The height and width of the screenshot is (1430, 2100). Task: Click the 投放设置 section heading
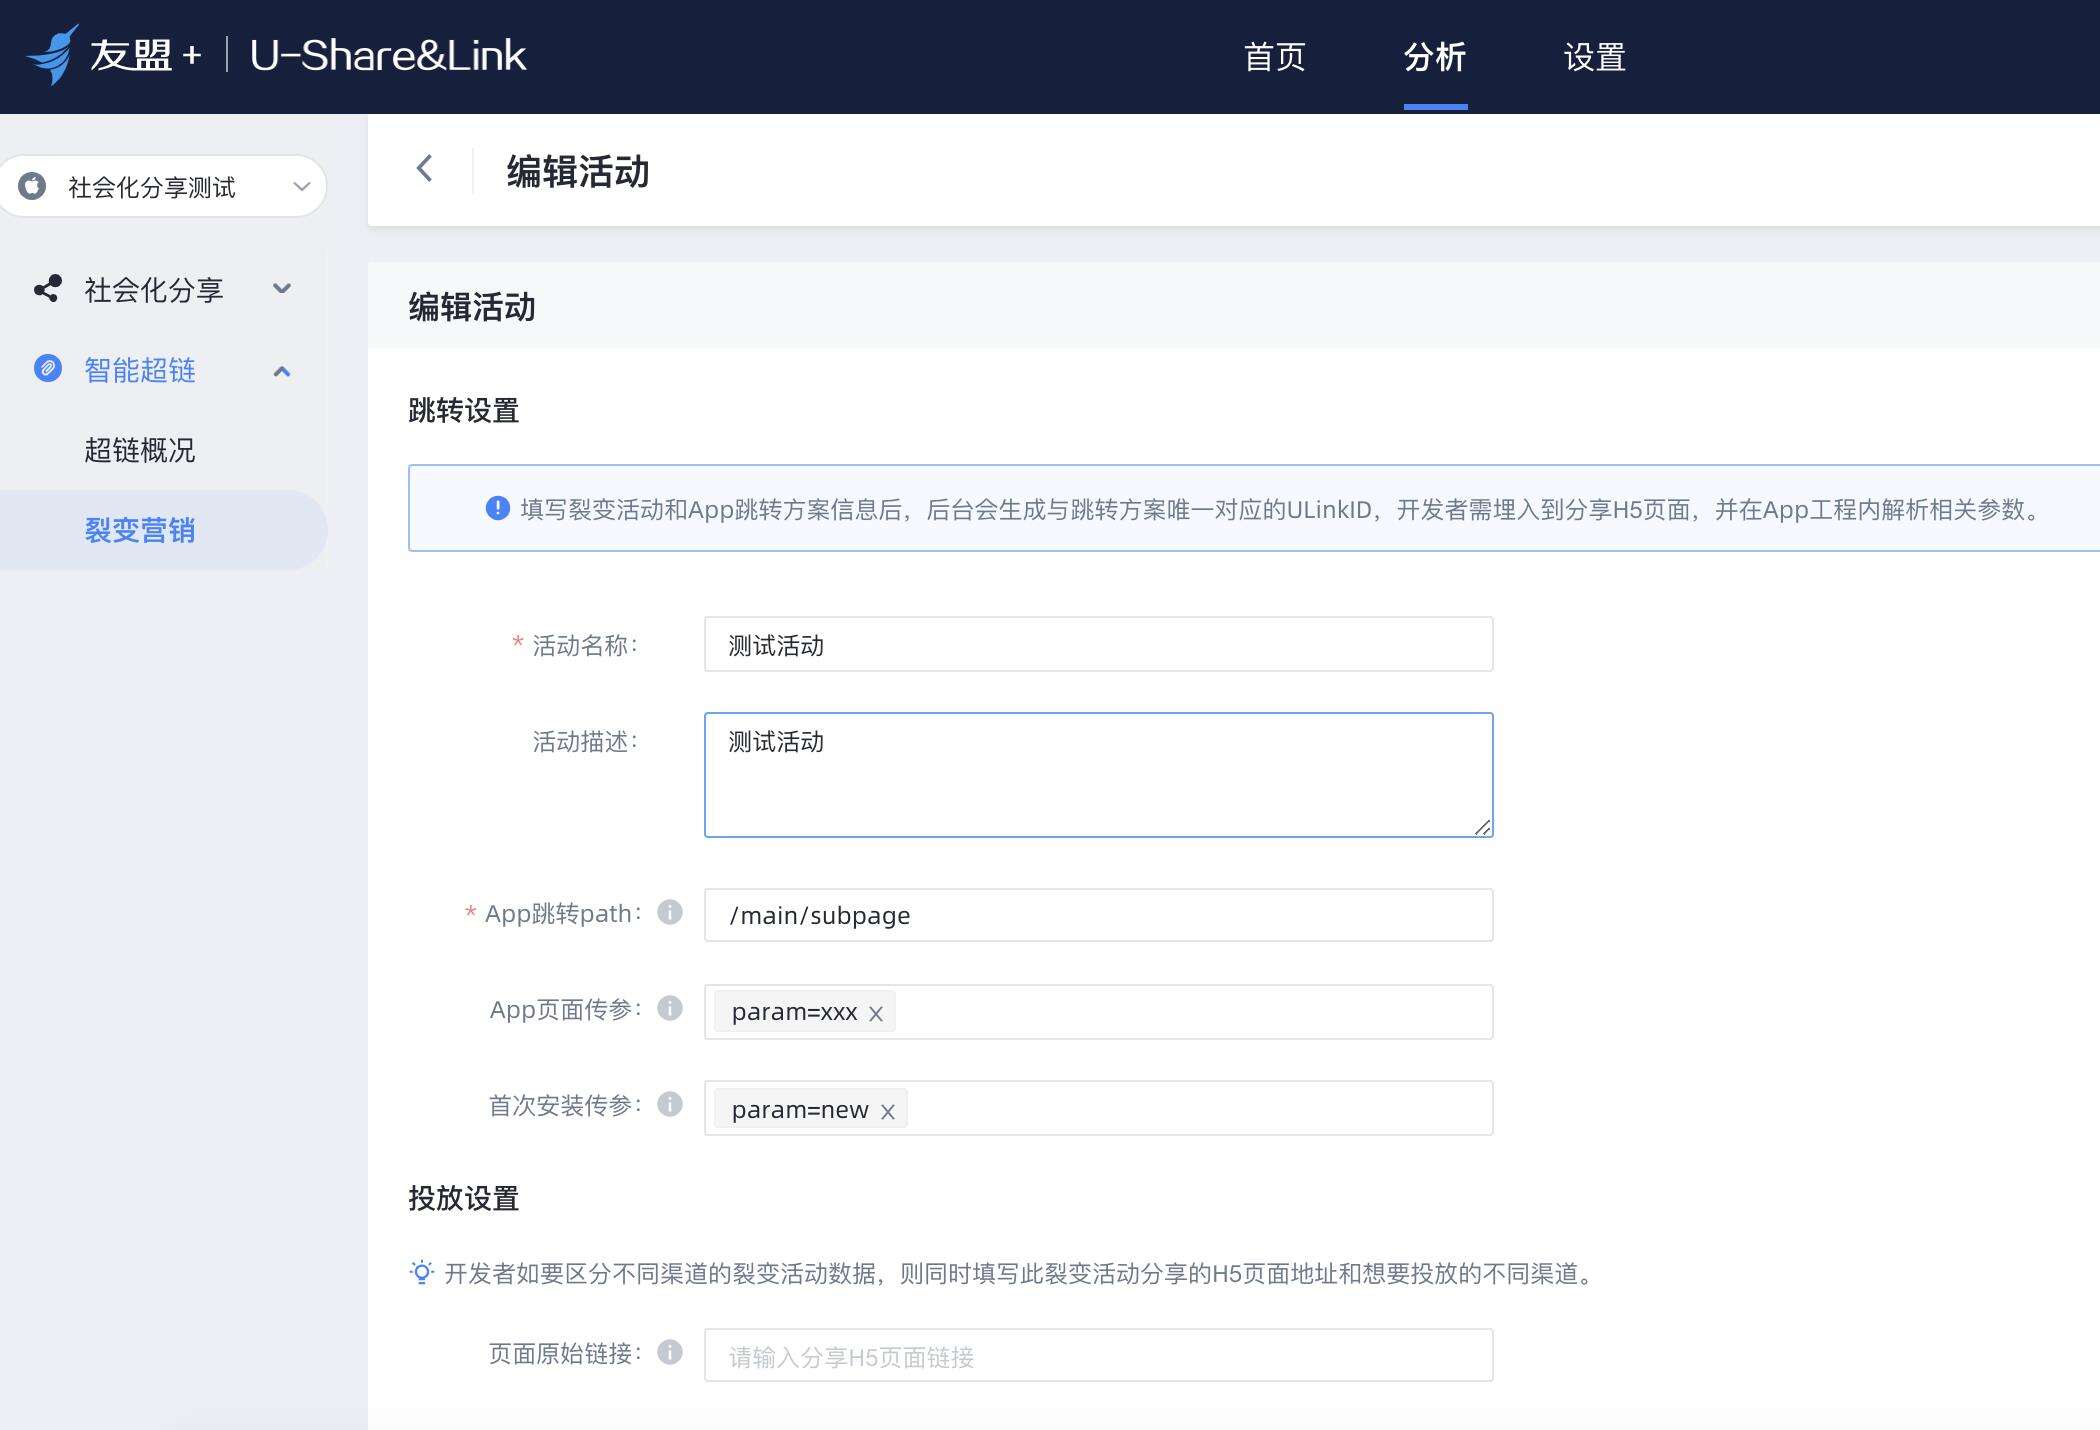point(464,1198)
